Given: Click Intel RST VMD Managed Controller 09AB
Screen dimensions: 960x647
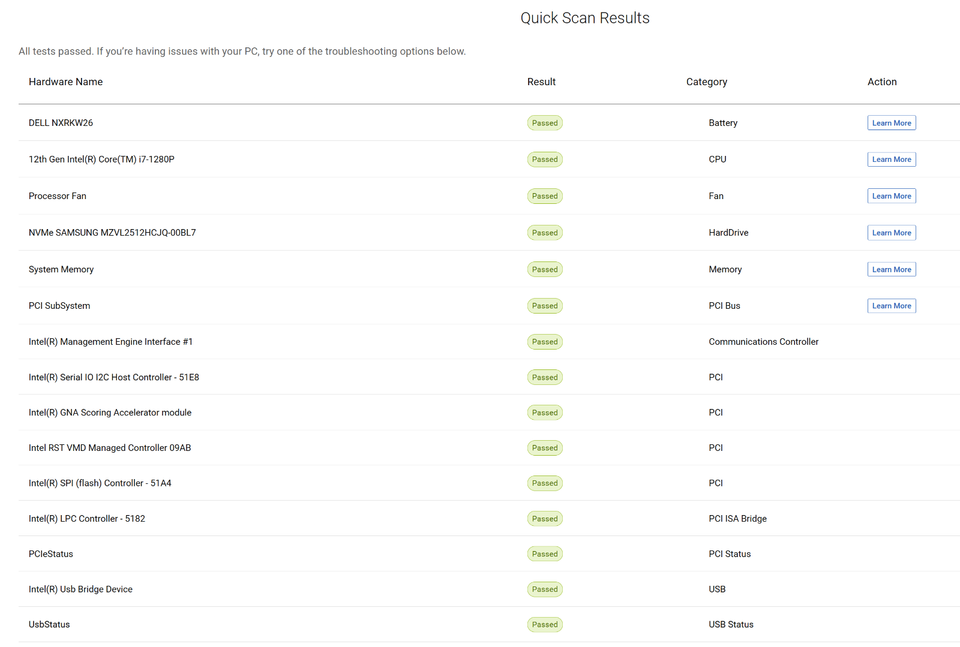Looking at the screenshot, I should (110, 448).
